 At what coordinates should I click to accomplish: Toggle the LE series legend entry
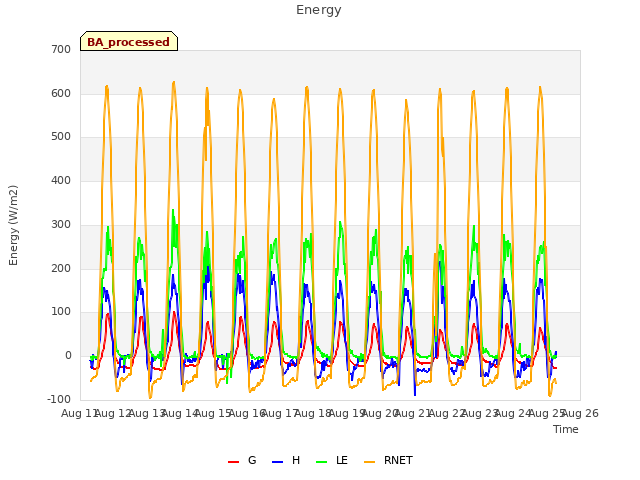click(x=332, y=460)
